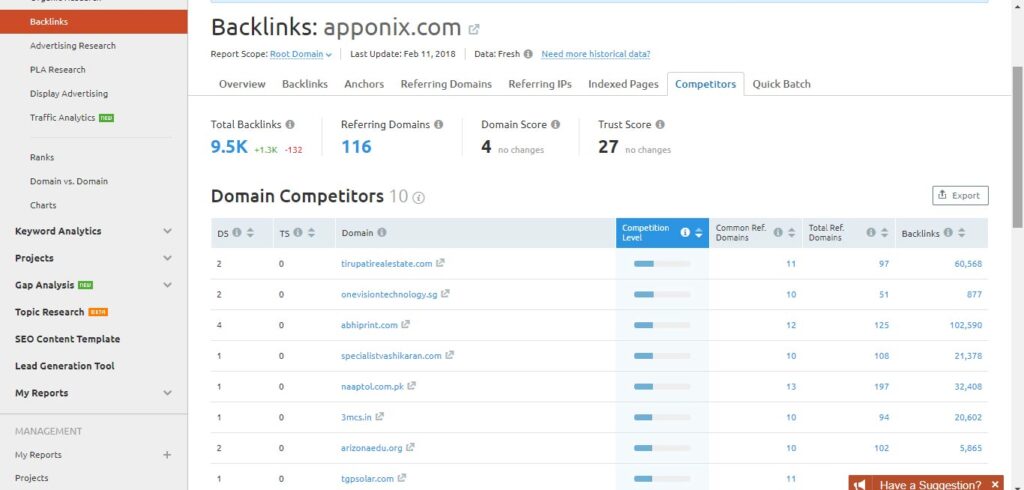Click Need more historical data link
This screenshot has width=1024, height=490.
coord(596,54)
